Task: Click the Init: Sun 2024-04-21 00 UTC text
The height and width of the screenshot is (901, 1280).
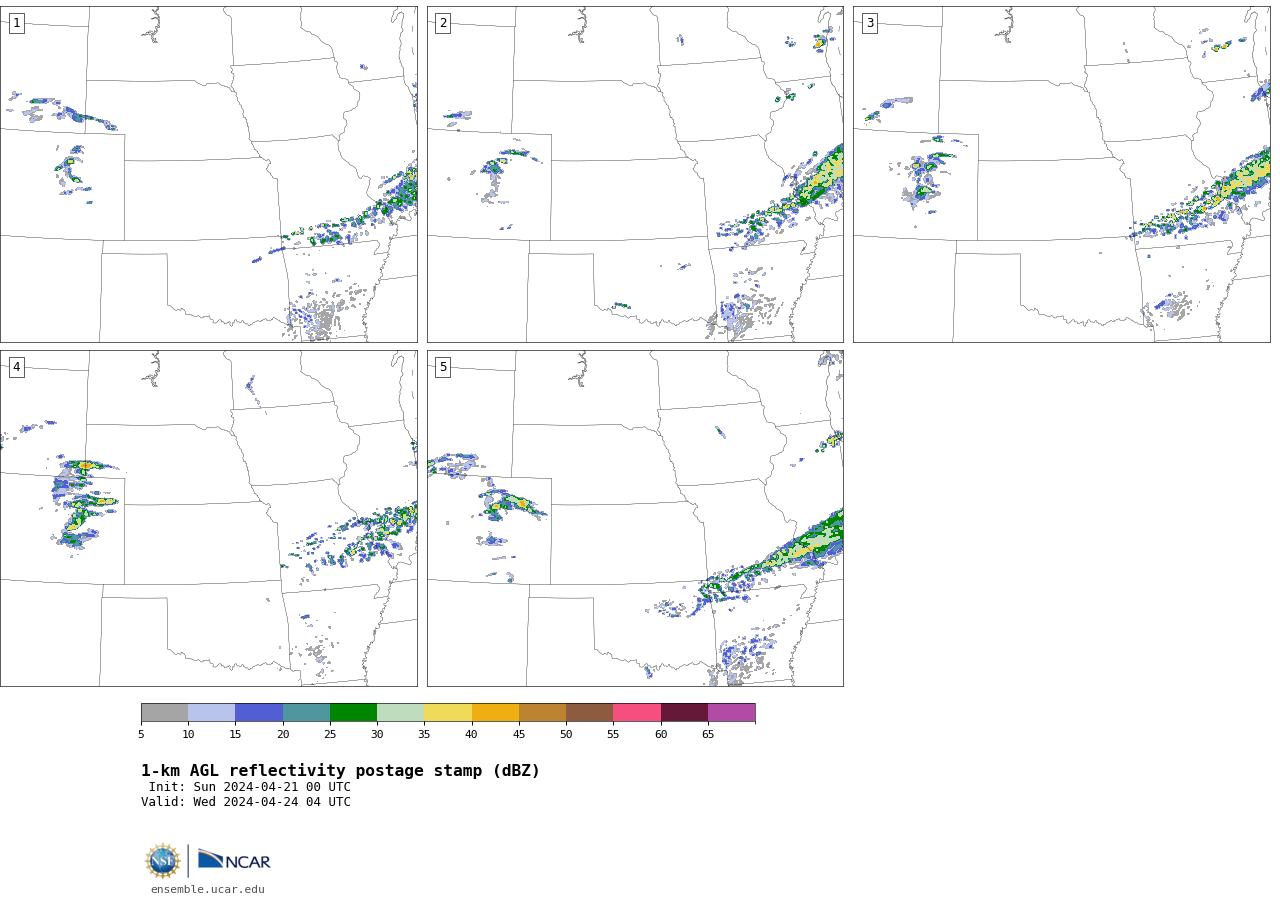Action: tap(250, 787)
